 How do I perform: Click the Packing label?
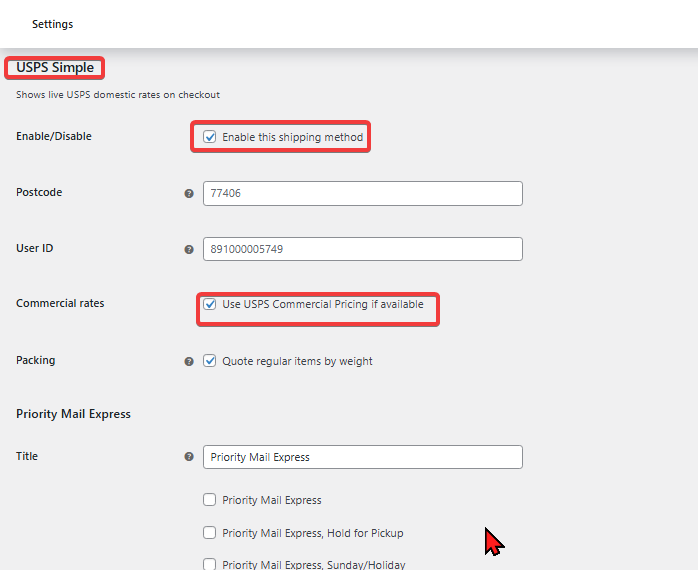[36, 360]
